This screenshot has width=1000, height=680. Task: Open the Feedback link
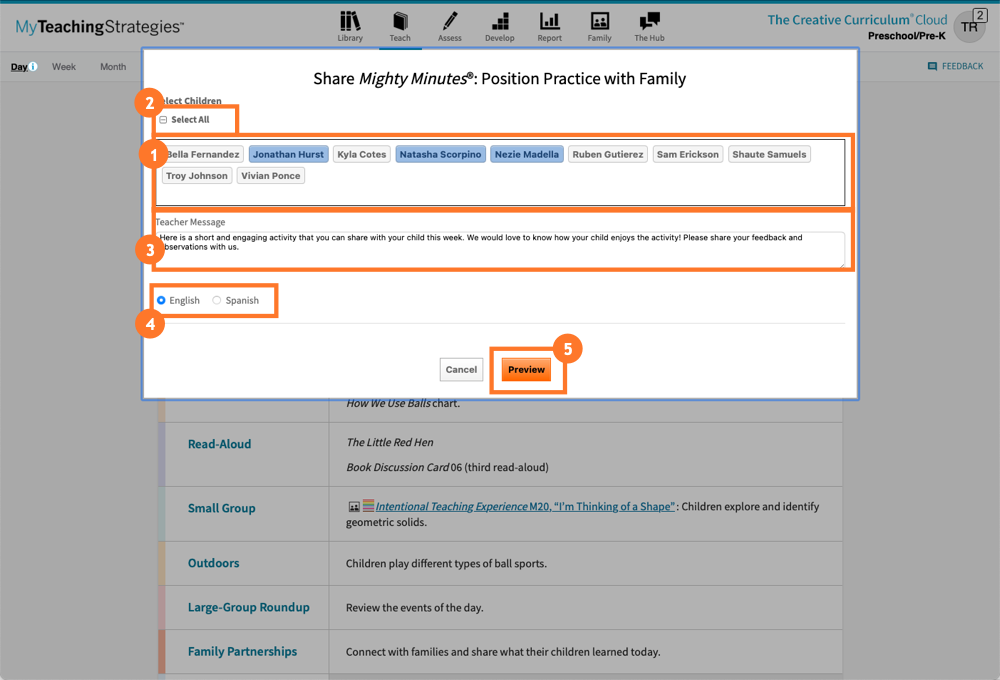[955, 67]
